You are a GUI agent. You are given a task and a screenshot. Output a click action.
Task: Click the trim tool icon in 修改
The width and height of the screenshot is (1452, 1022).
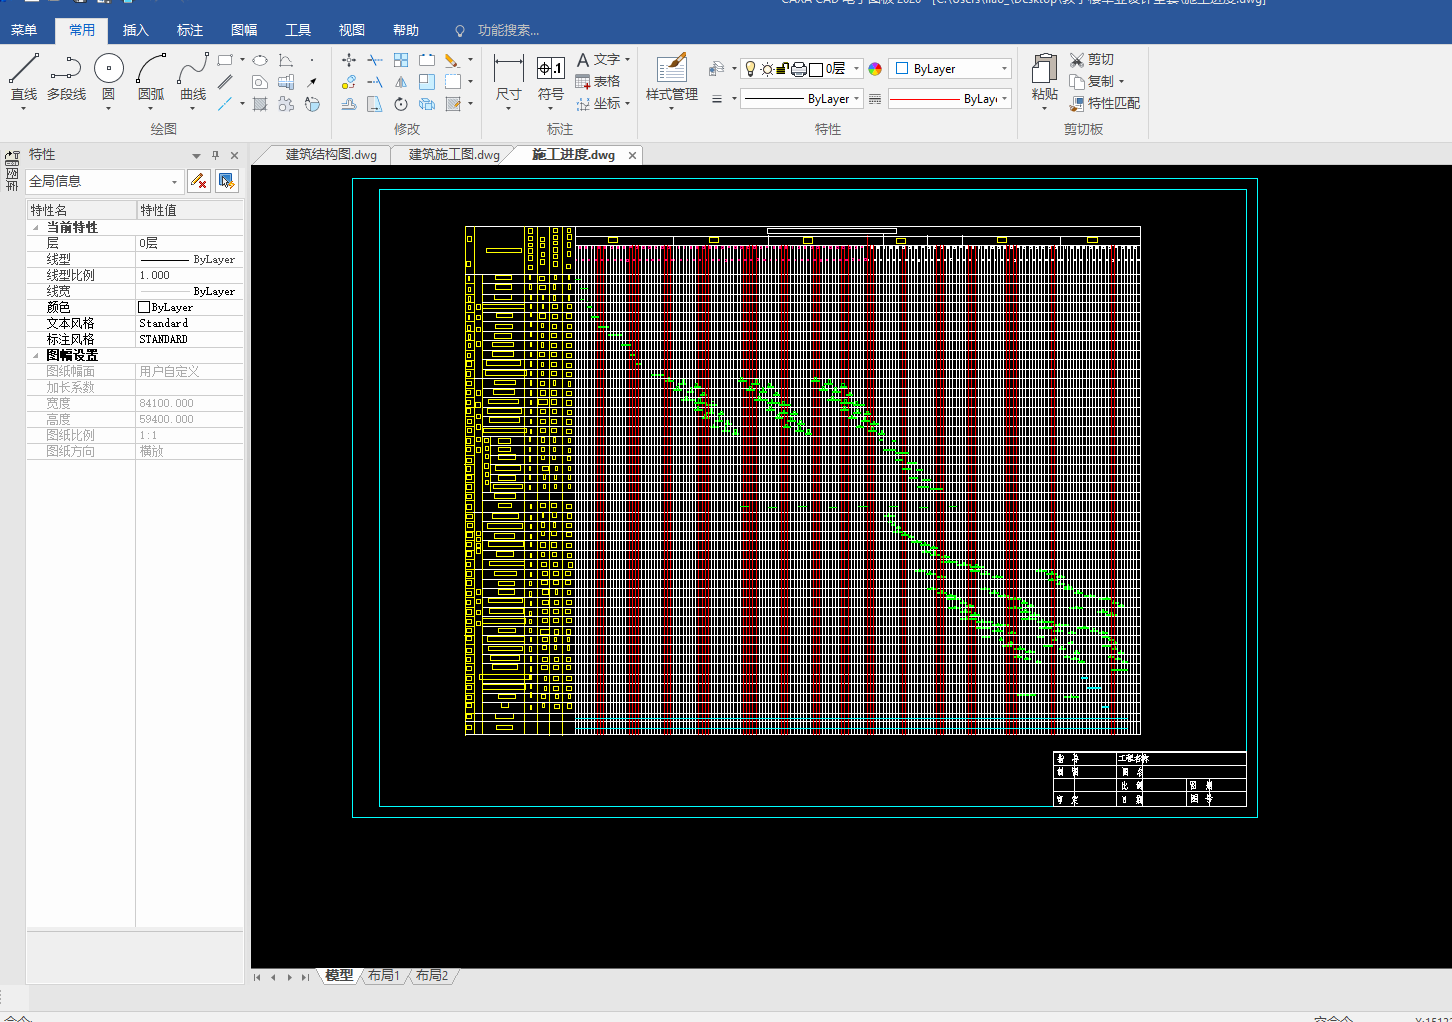[x=374, y=60]
